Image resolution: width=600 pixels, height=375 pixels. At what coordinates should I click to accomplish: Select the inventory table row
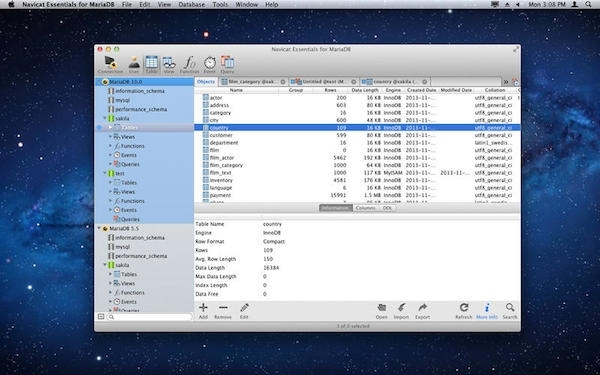(357, 180)
